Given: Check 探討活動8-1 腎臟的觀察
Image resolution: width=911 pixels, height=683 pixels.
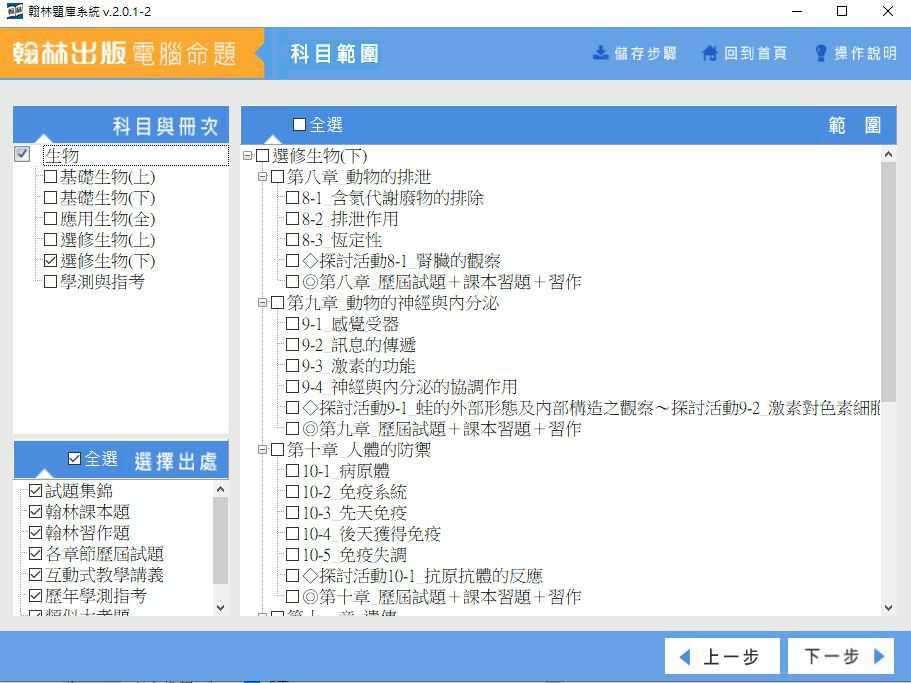Looking at the screenshot, I should (292, 261).
